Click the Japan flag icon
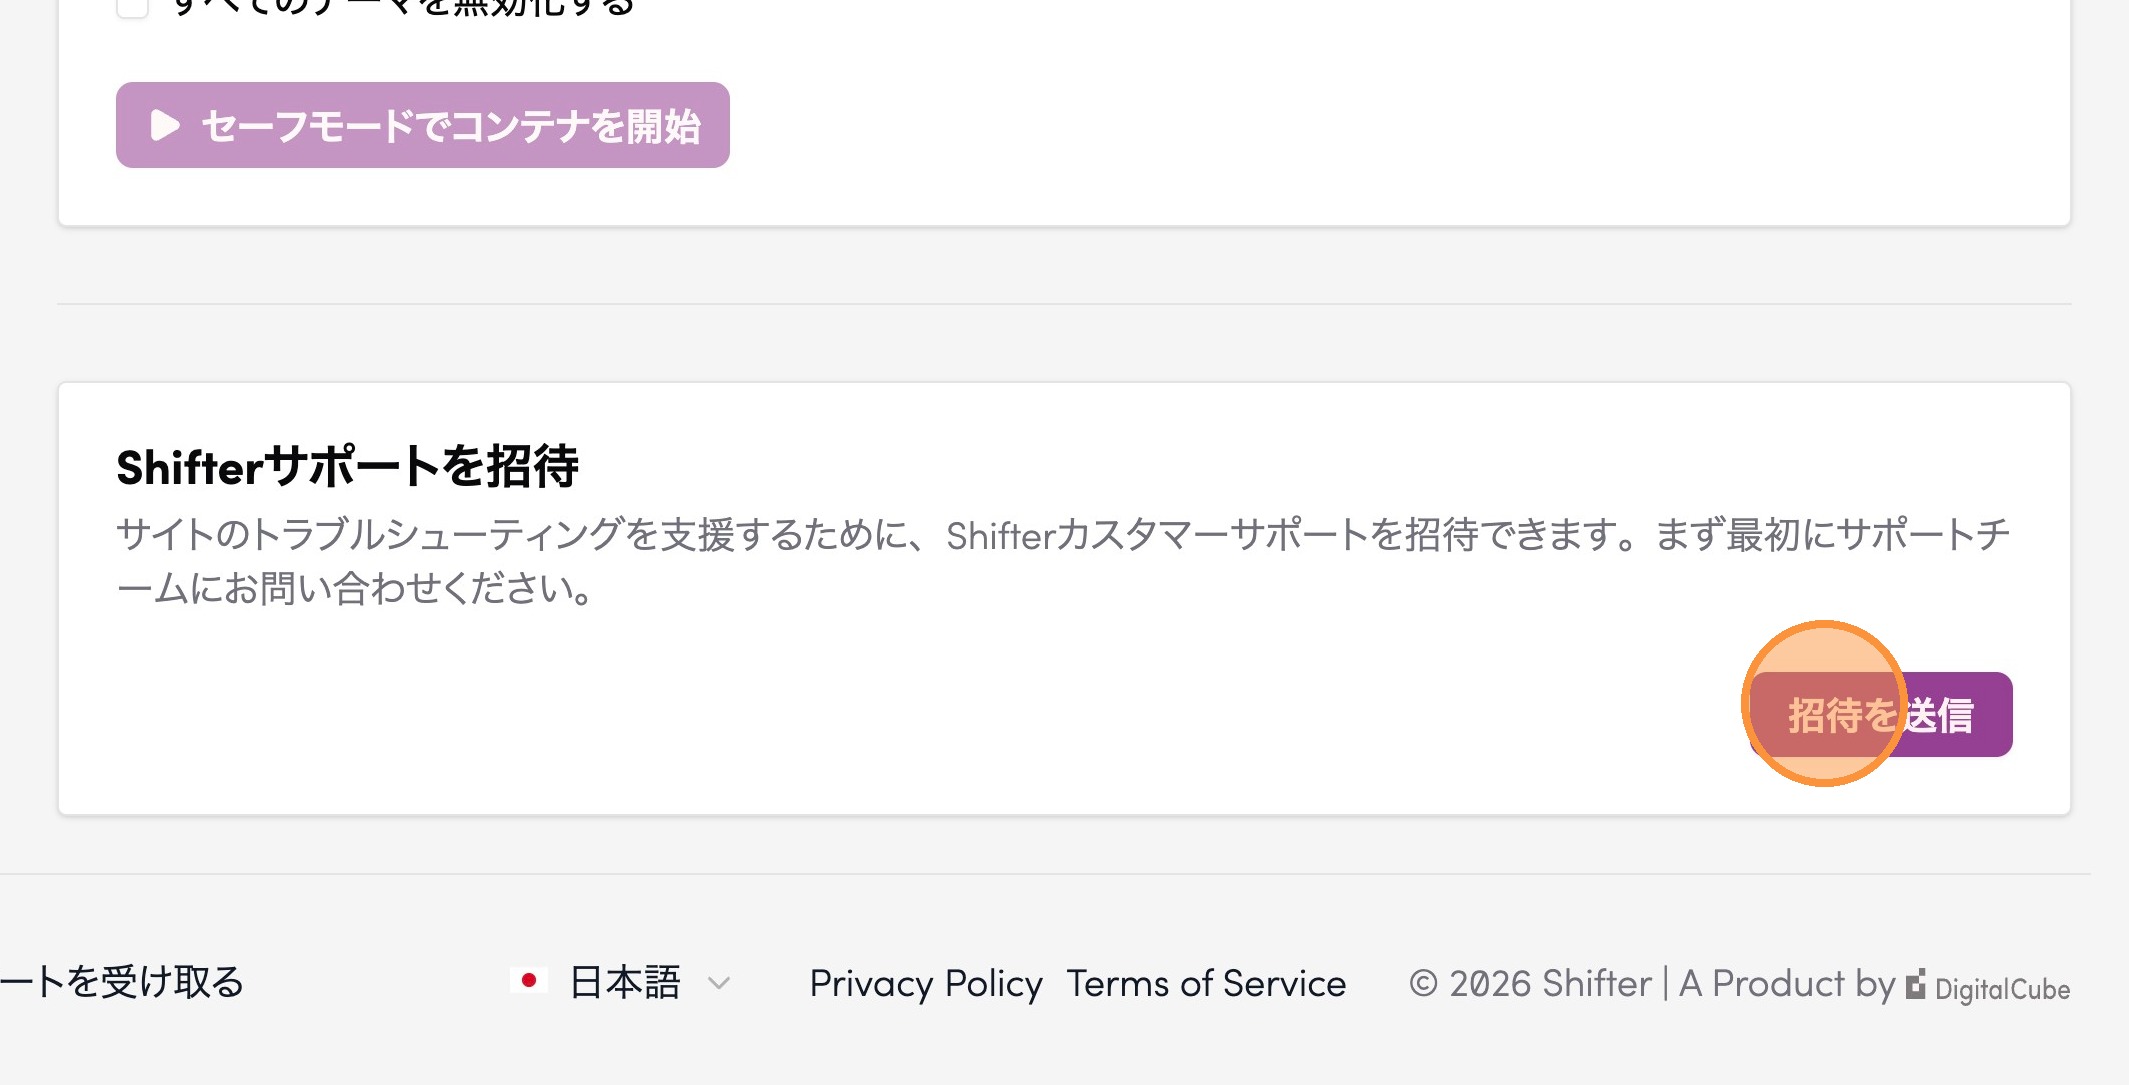This screenshot has width=2129, height=1085. coord(529,981)
